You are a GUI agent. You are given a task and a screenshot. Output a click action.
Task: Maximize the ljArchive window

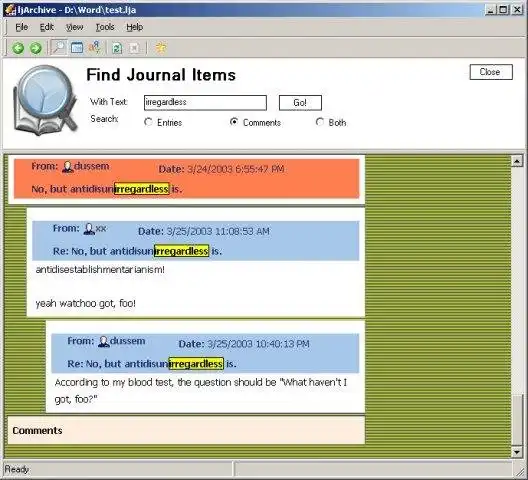(503, 10)
